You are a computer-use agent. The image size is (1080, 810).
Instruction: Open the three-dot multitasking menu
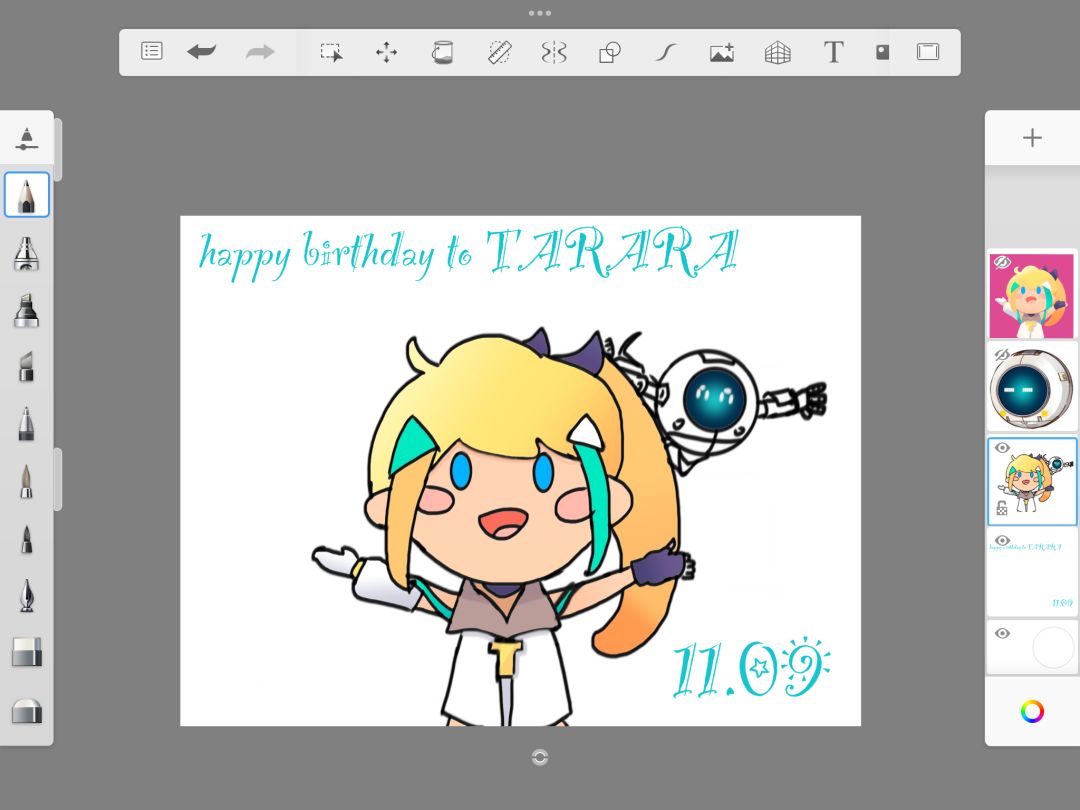pos(539,13)
